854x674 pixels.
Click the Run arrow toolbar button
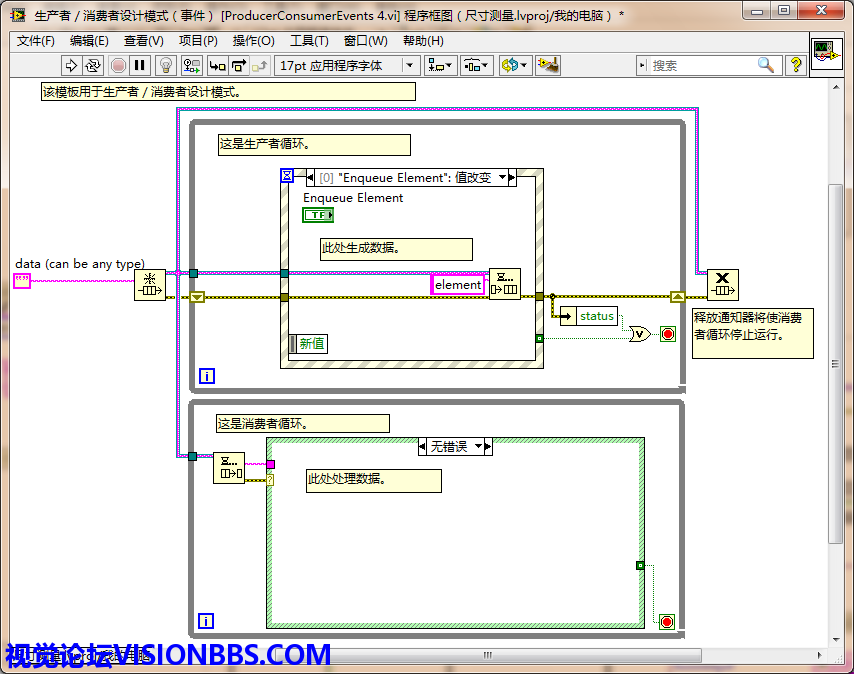pos(71,65)
